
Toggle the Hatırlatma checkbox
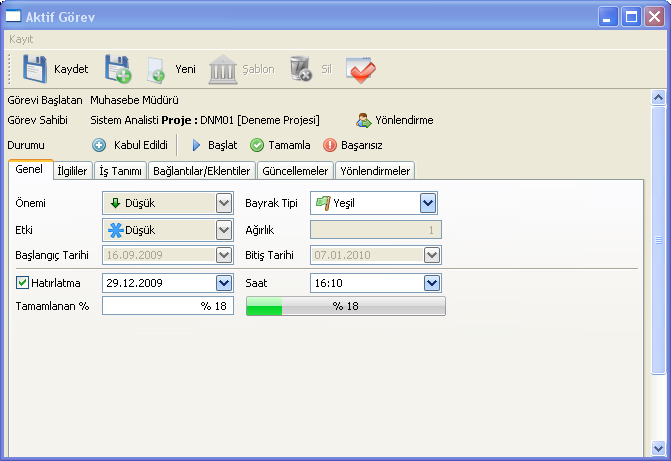coord(23,283)
